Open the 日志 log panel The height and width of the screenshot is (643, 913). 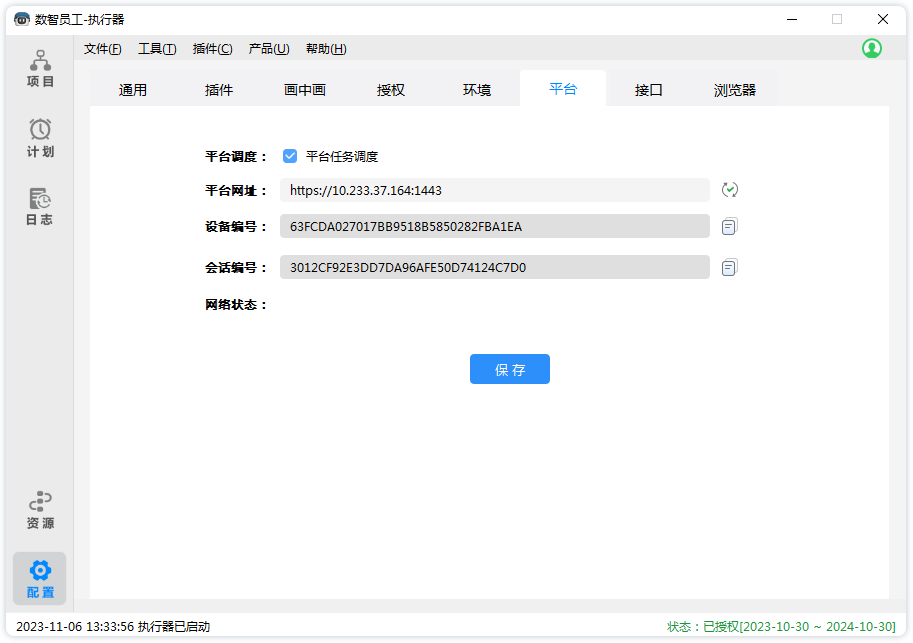40,207
